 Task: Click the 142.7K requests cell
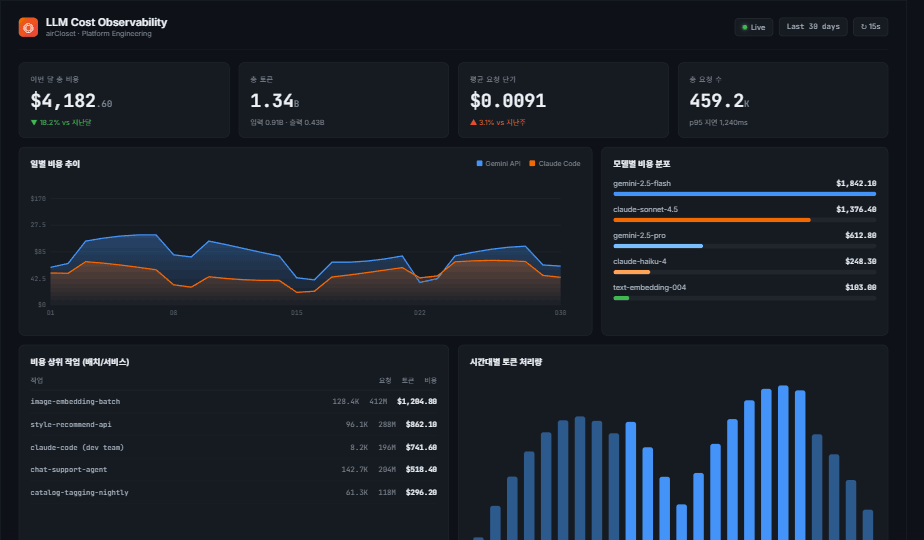[355, 470]
